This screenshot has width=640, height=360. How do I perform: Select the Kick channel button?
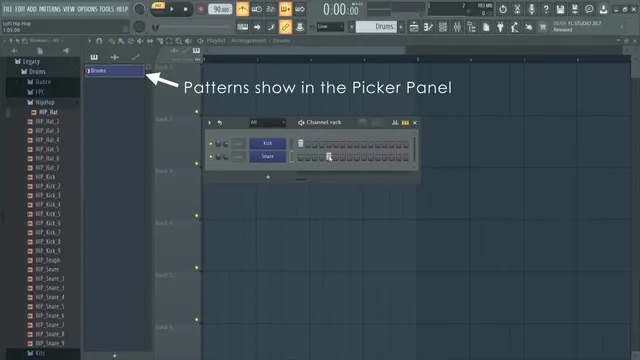tap(267, 143)
